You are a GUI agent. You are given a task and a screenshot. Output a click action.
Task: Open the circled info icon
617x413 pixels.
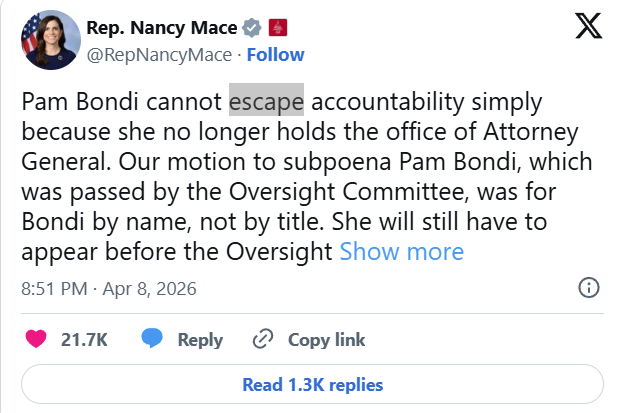(590, 289)
